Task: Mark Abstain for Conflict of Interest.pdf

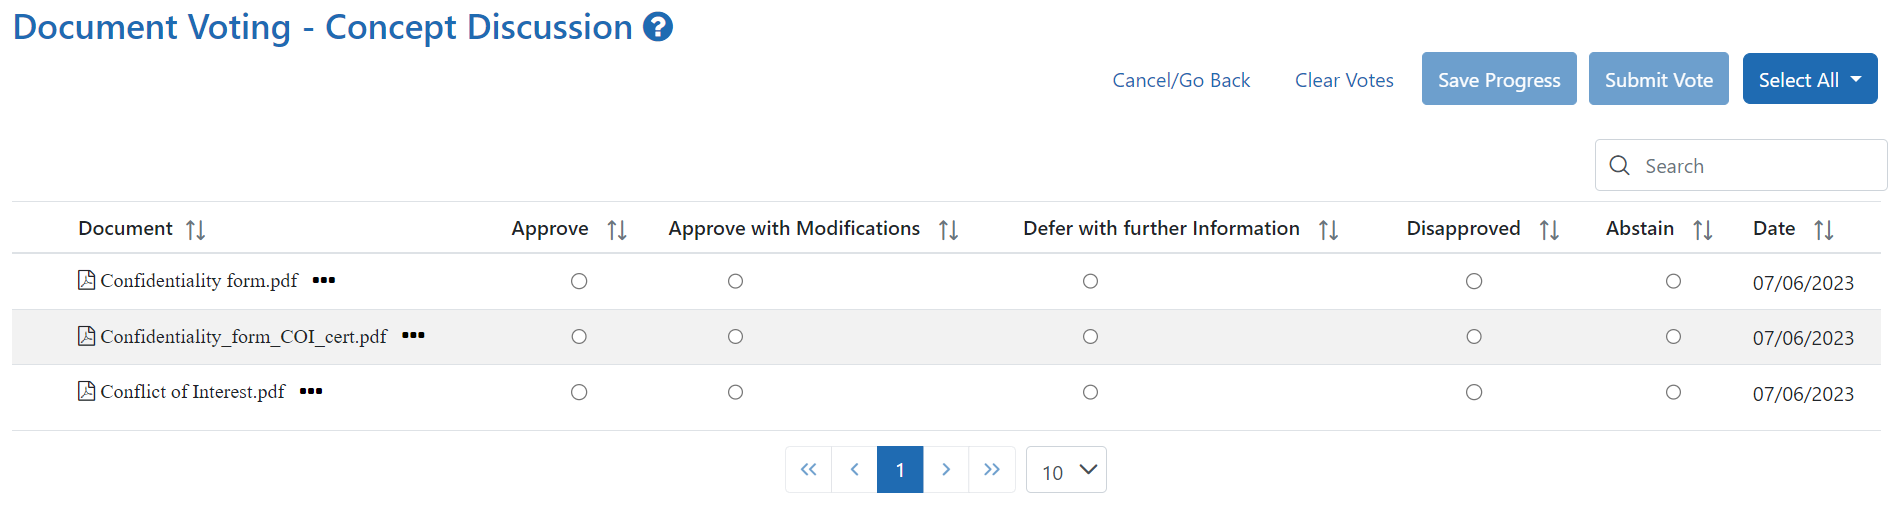Action: tap(1673, 392)
